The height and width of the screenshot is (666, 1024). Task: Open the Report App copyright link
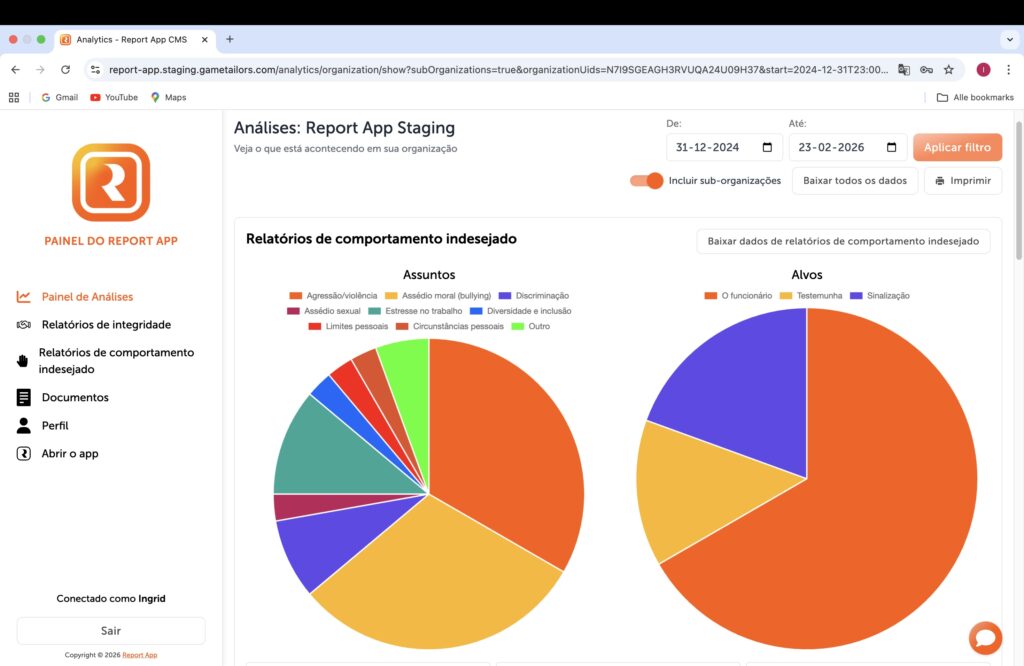pos(140,655)
